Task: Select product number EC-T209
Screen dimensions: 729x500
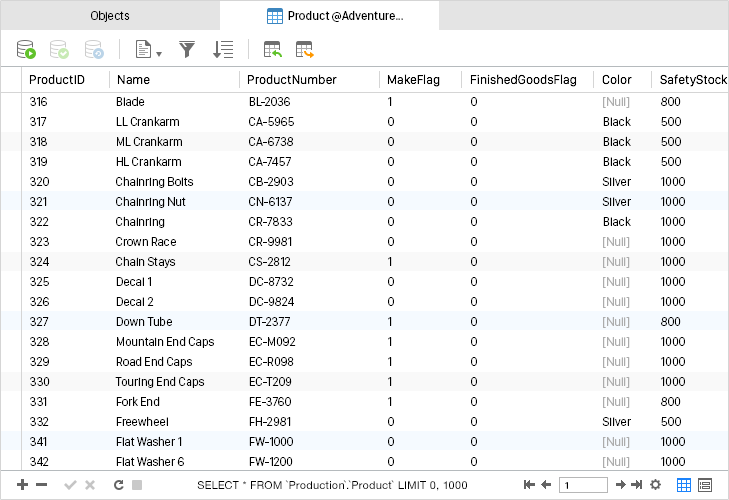Action: [x=270, y=382]
